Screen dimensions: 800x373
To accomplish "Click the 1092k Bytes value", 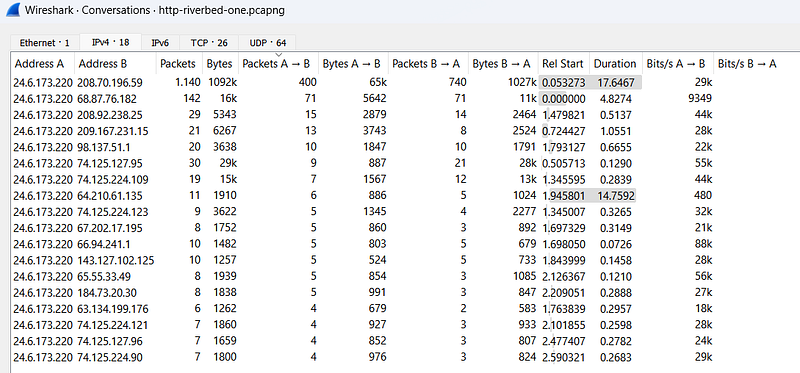I will pyautogui.click(x=222, y=83).
